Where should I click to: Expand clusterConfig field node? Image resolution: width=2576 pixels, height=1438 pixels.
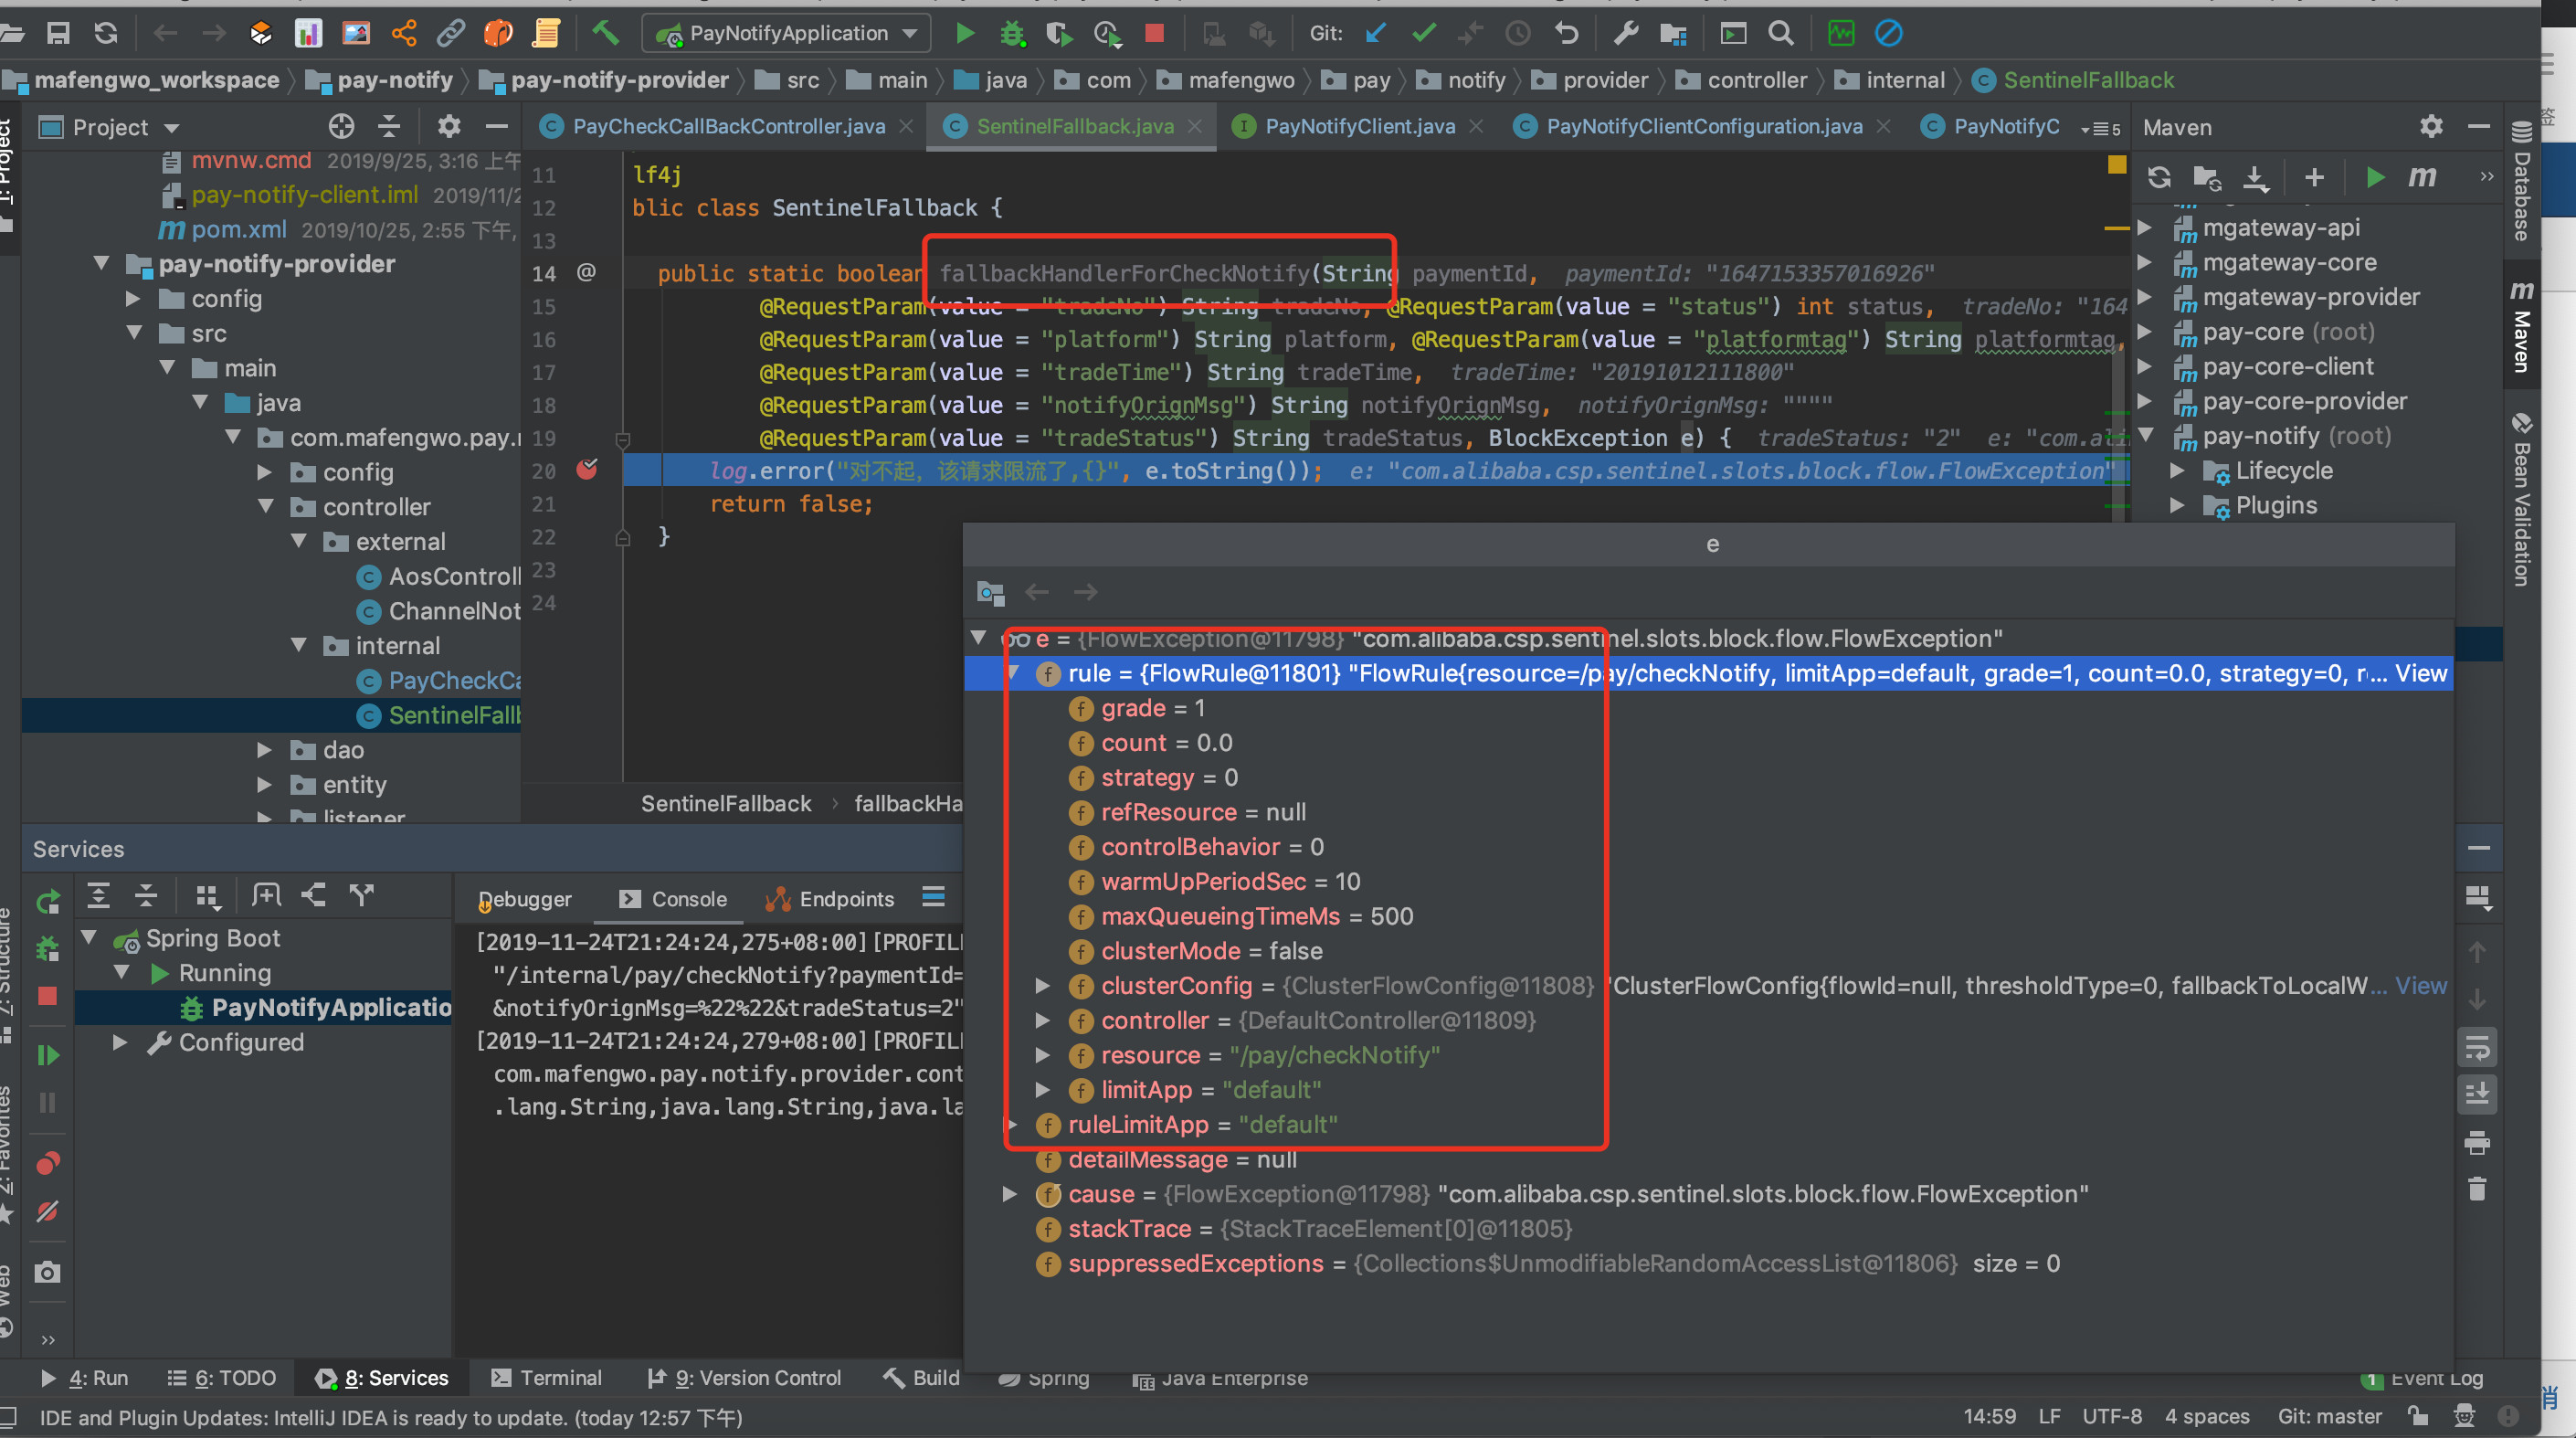click(1043, 985)
